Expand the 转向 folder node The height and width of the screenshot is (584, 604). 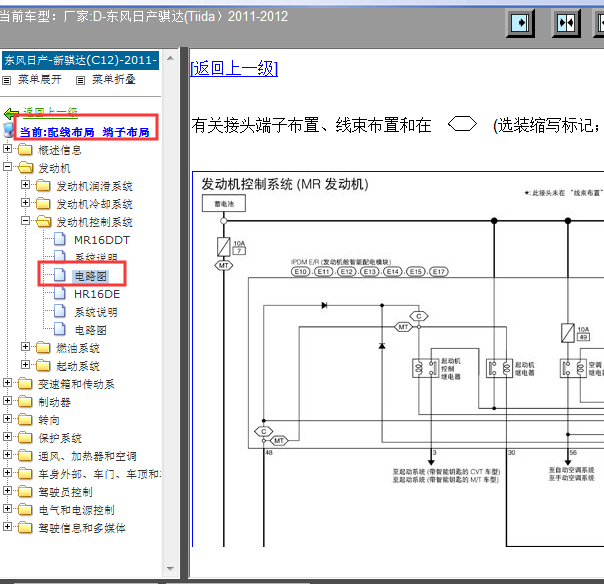pyautogui.click(x=7, y=418)
